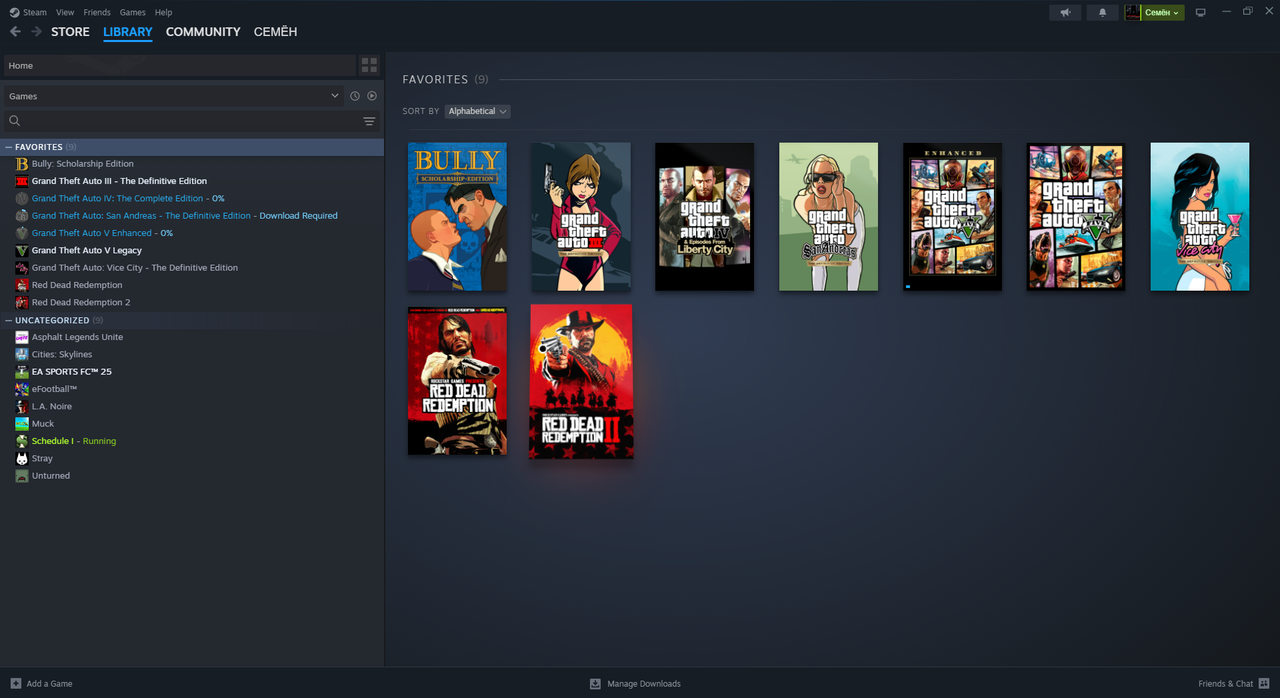The height and width of the screenshot is (698, 1280).
Task: Select Red Dead Redemption in list
Action: click(77, 285)
